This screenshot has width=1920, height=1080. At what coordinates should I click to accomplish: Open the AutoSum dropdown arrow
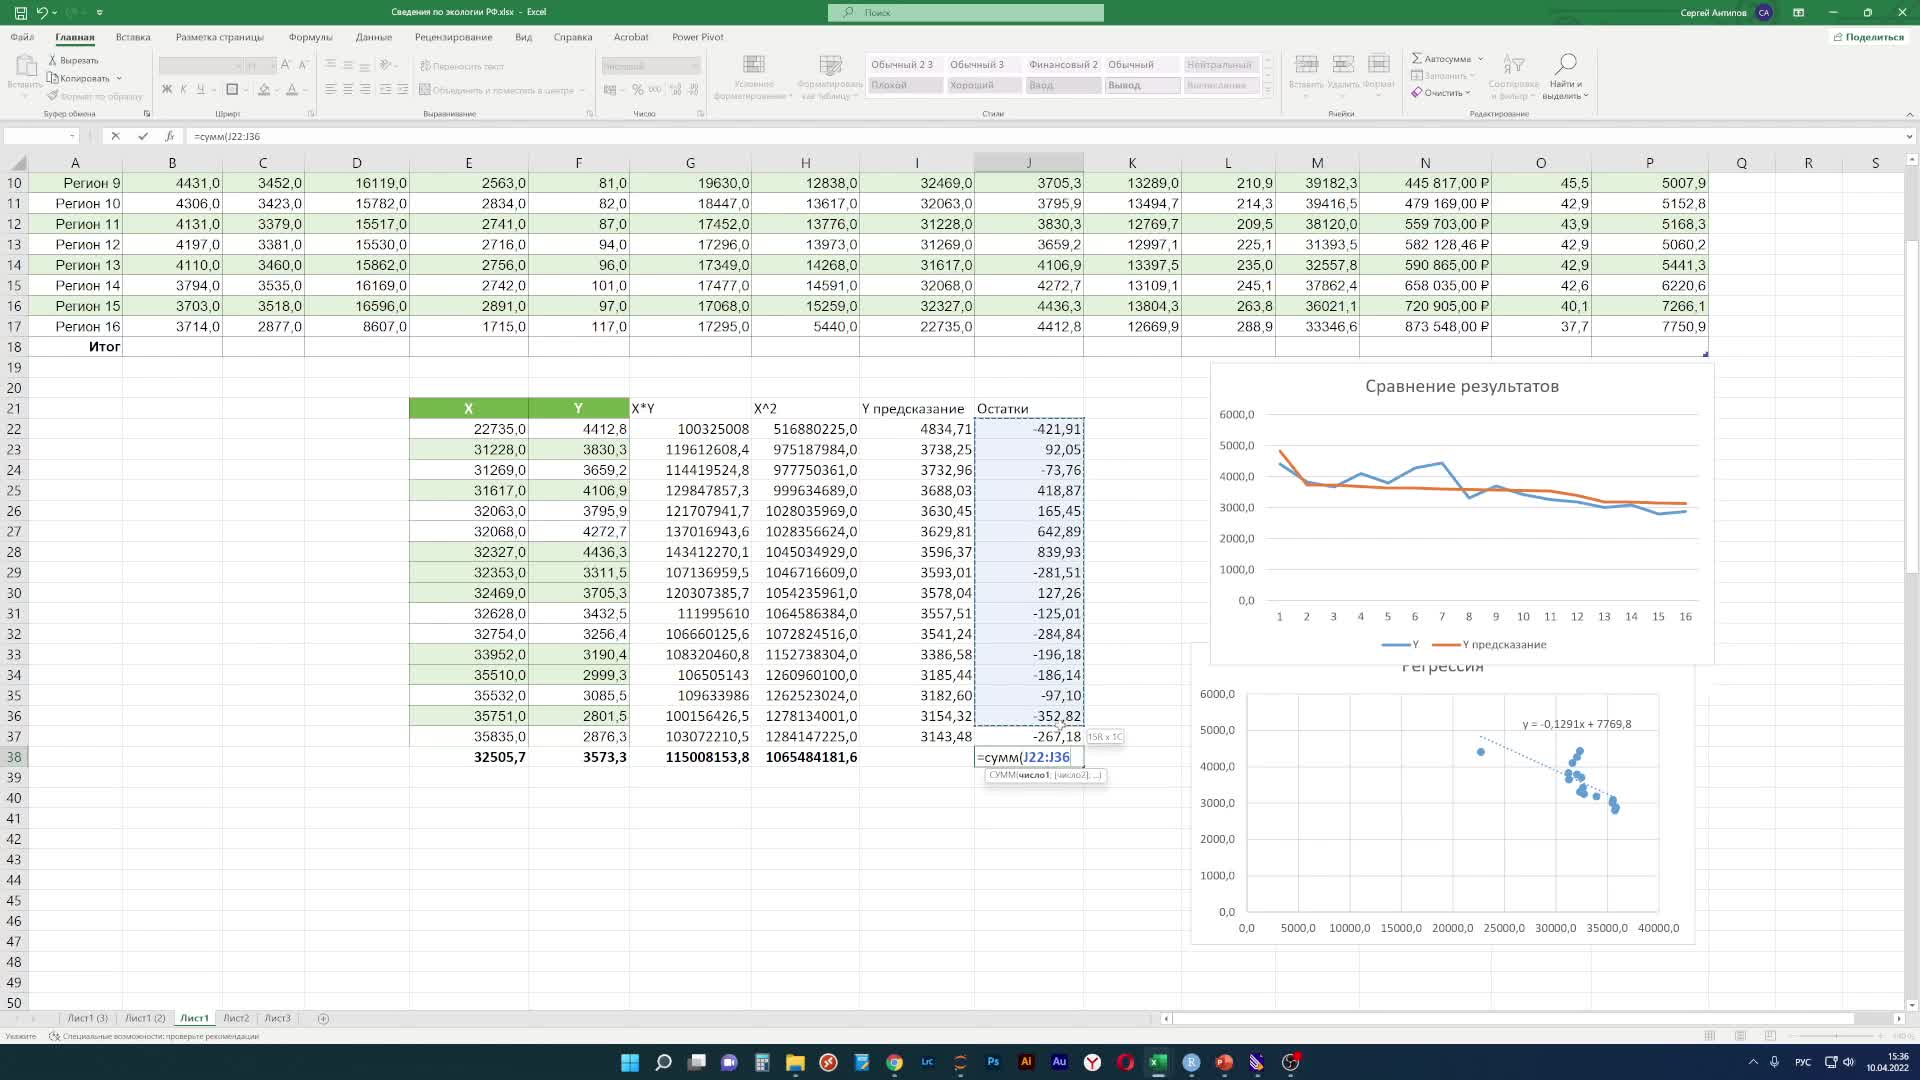click(1481, 59)
